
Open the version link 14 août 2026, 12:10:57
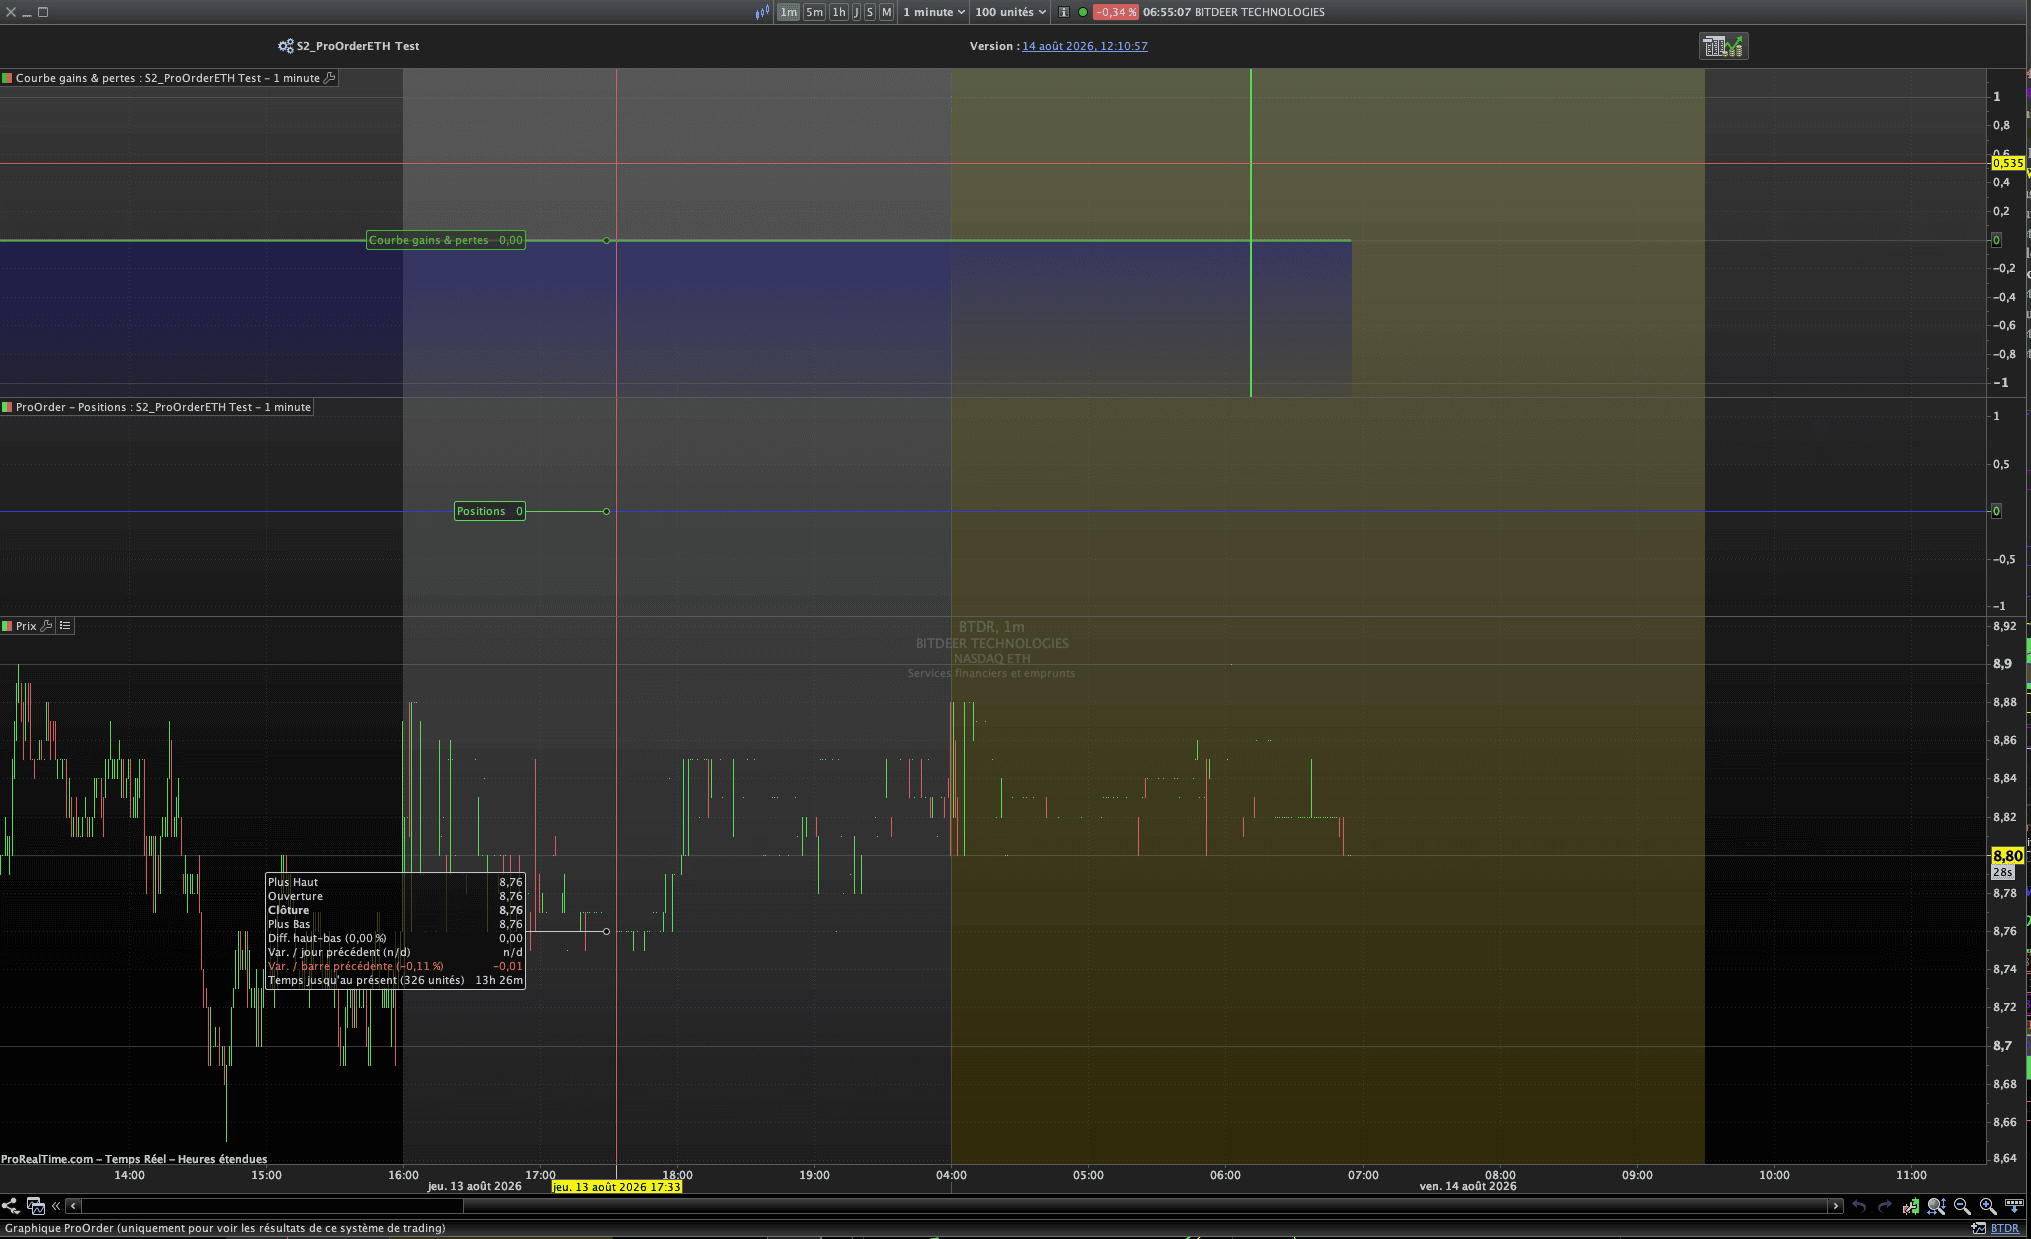tap(1085, 46)
